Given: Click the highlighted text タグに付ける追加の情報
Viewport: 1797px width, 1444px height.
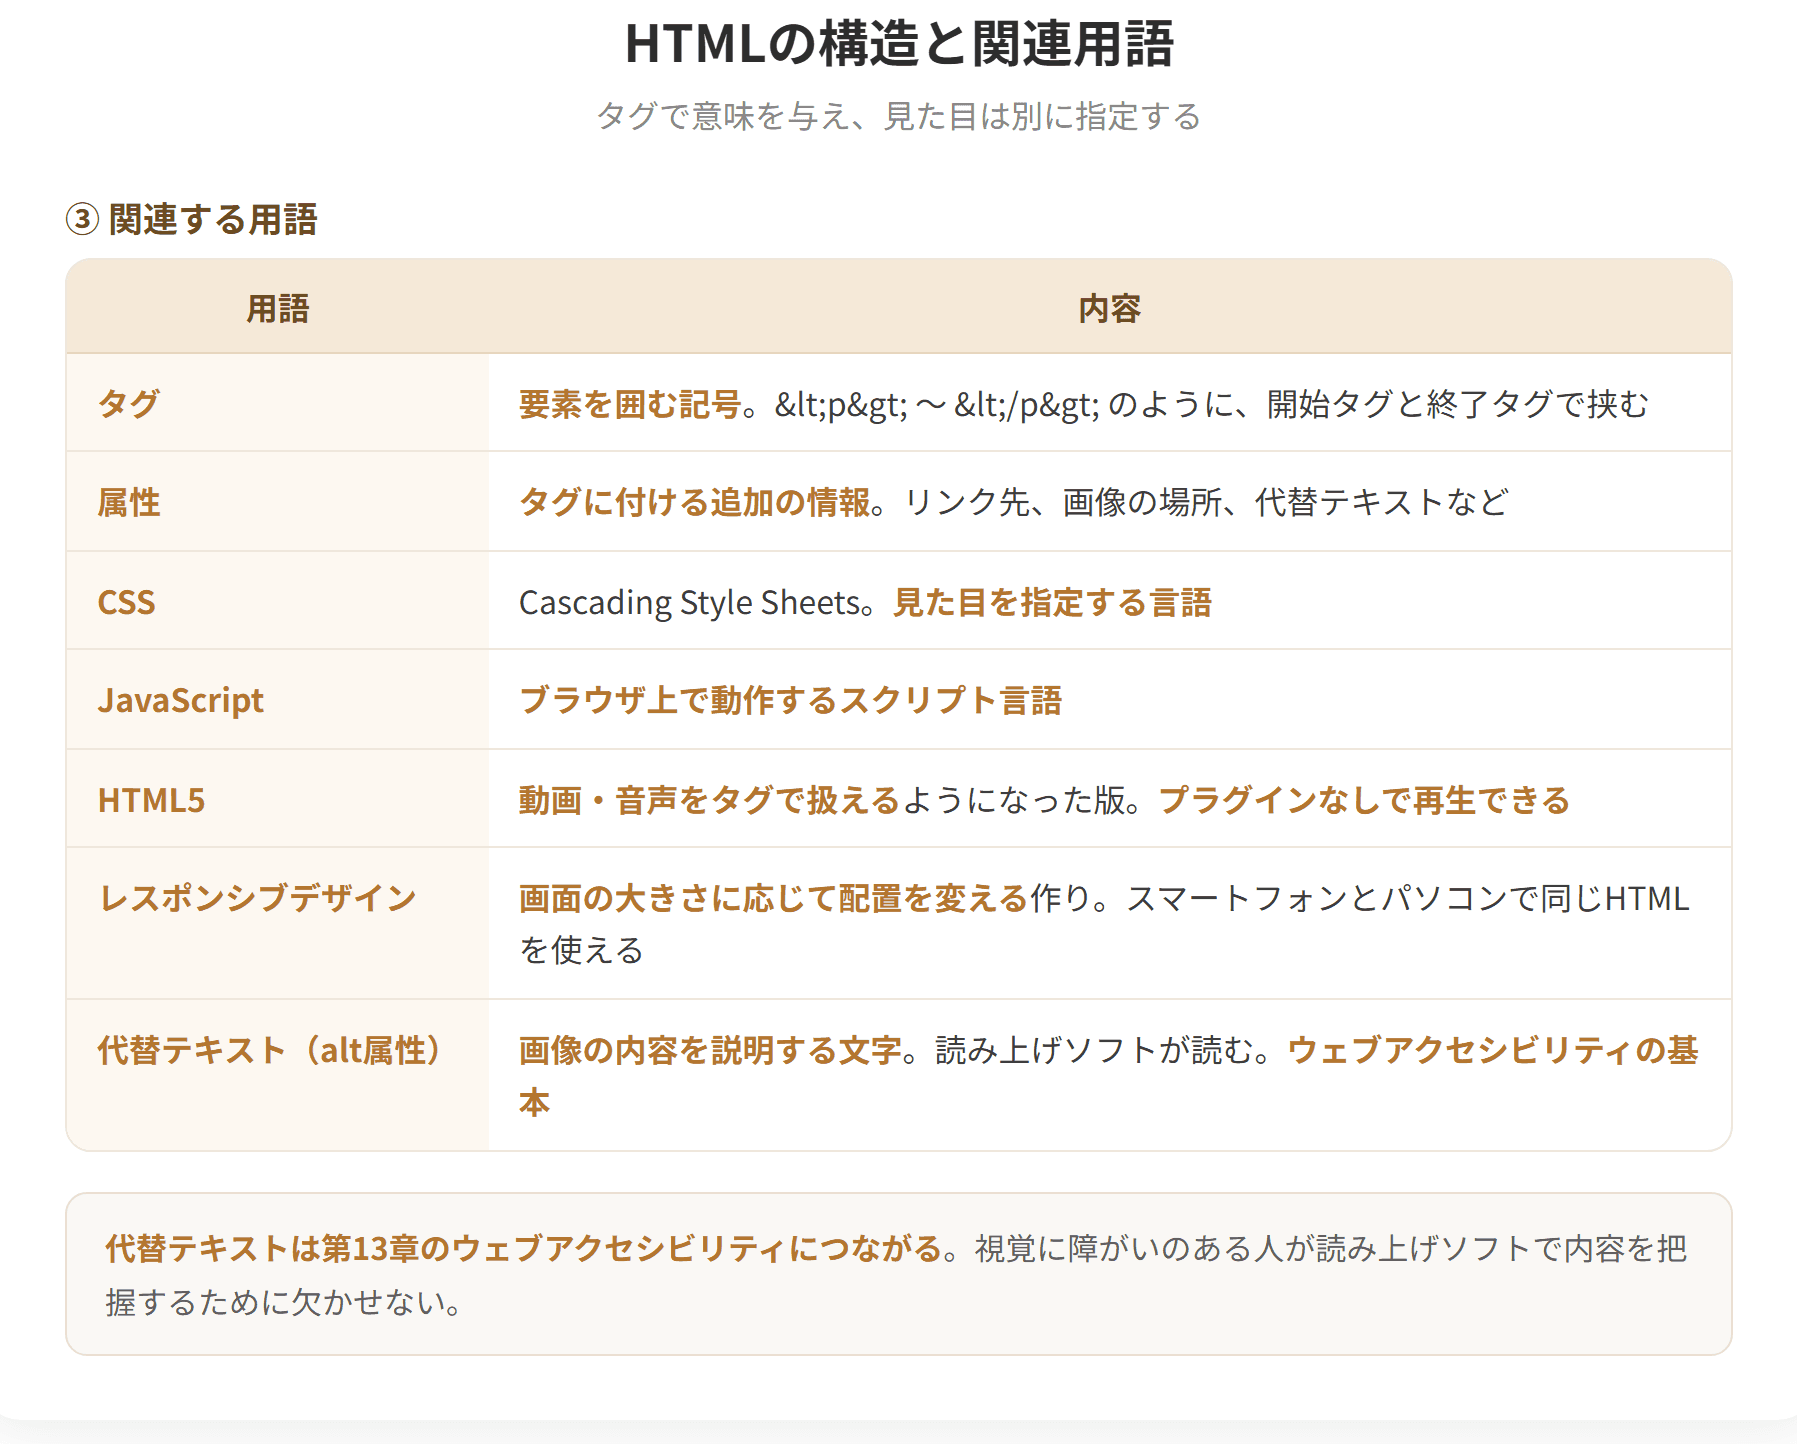Looking at the screenshot, I should click(694, 502).
